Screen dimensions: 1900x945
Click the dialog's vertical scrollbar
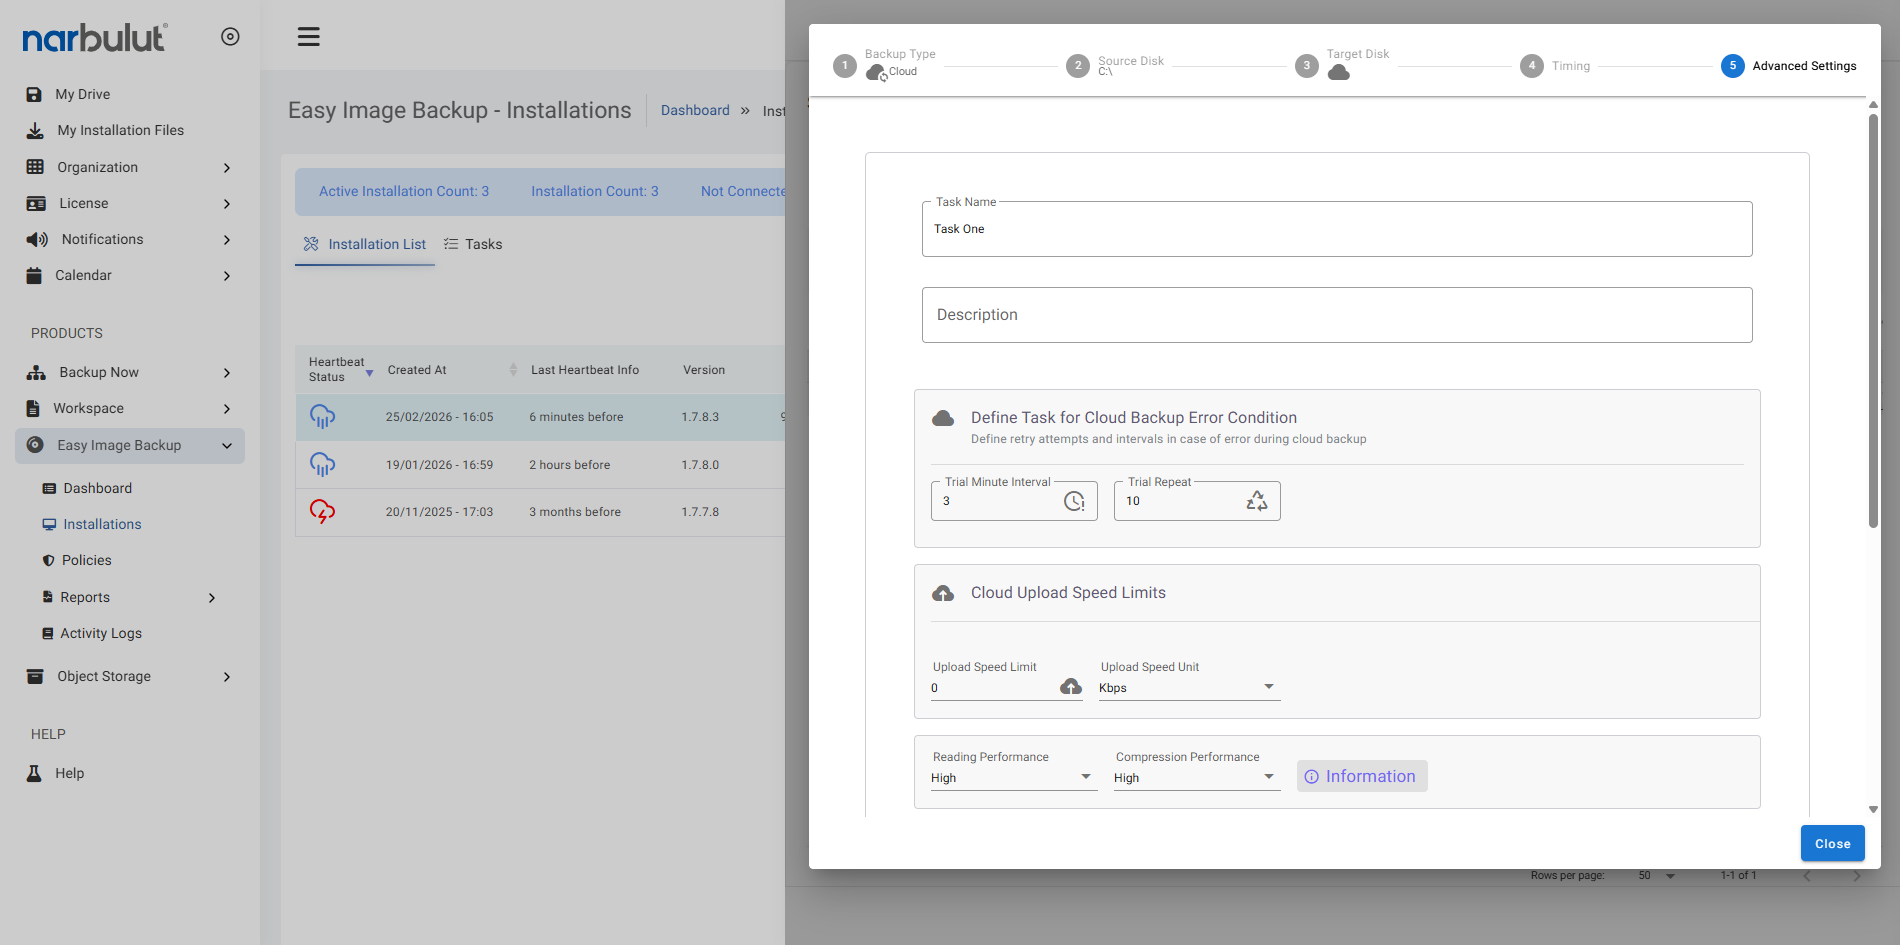tap(1873, 320)
